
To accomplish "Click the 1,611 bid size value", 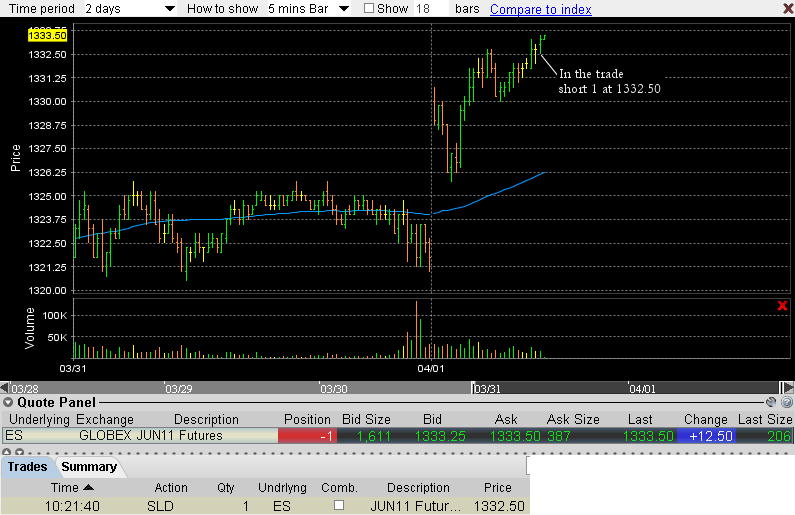I will [374, 436].
